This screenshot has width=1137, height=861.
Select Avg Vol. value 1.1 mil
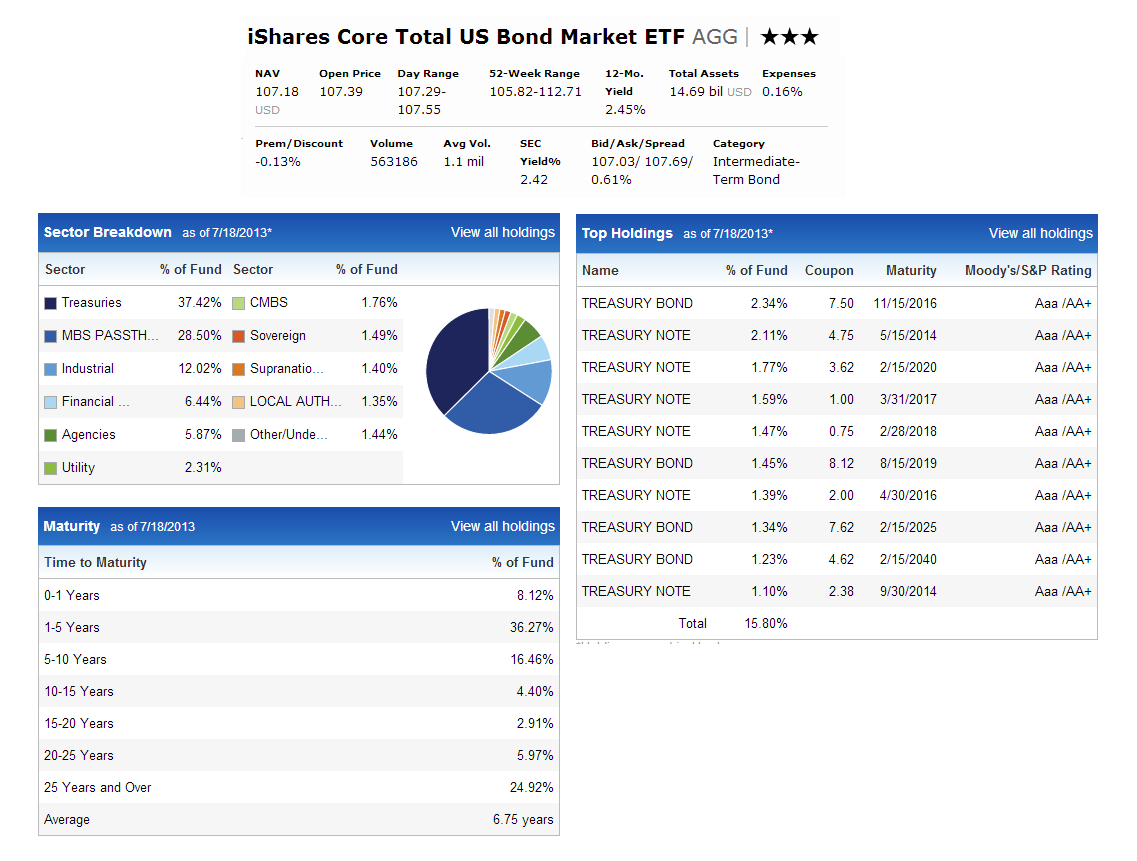click(463, 161)
